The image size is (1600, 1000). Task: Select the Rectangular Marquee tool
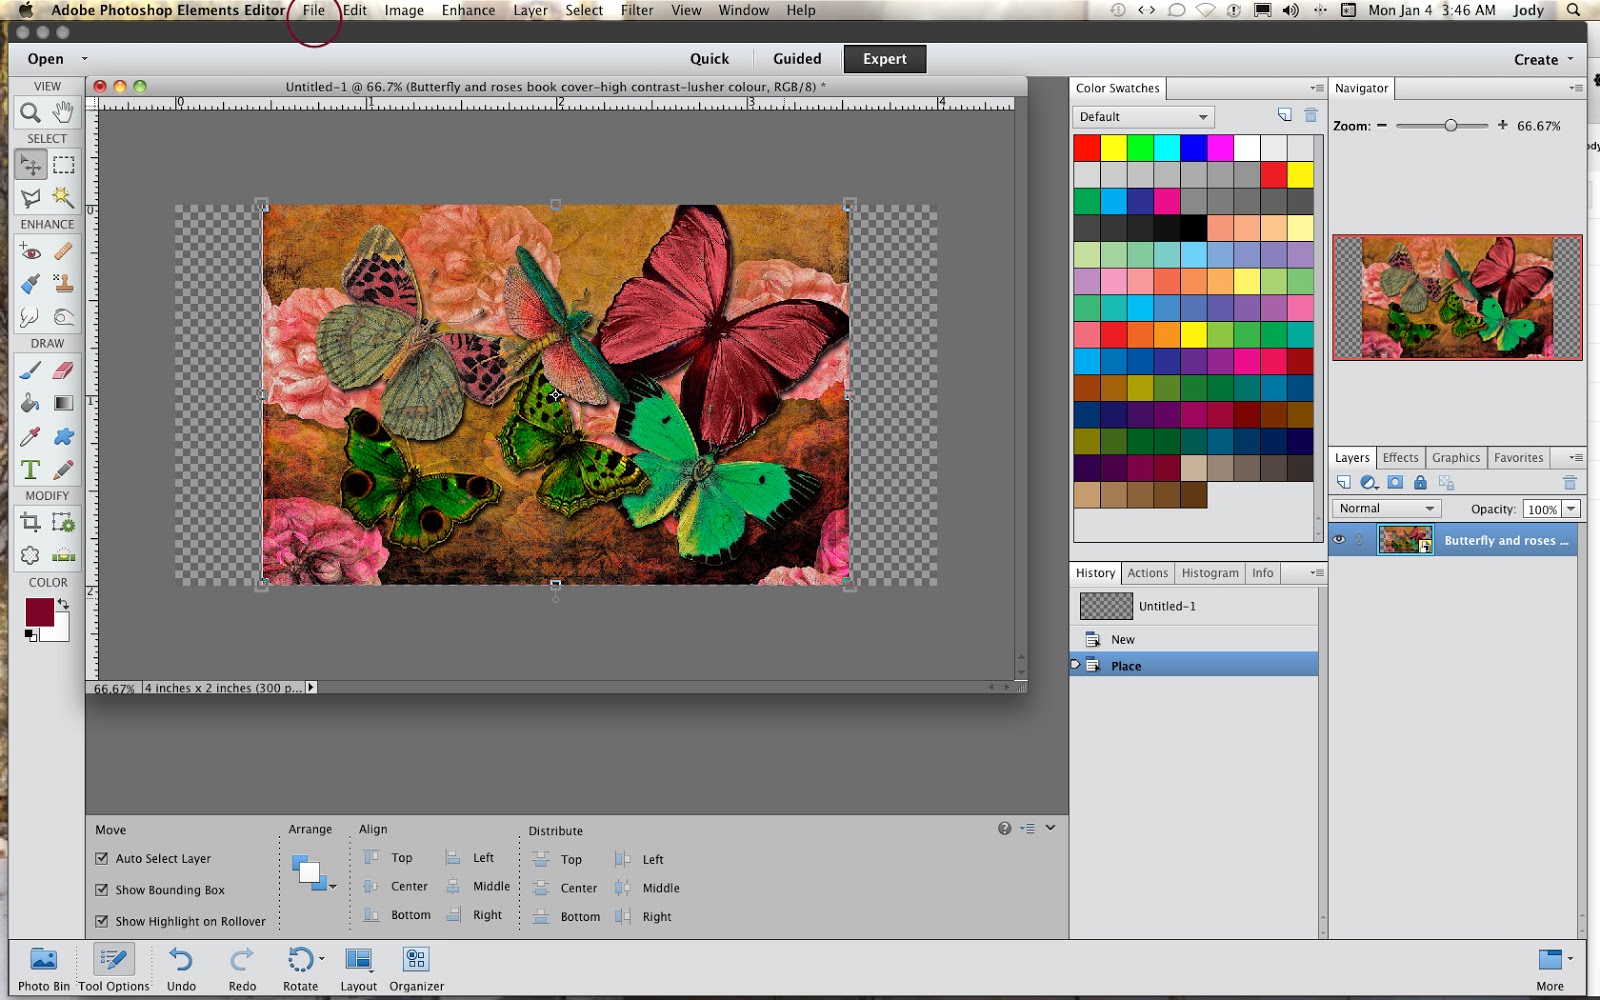(63, 165)
